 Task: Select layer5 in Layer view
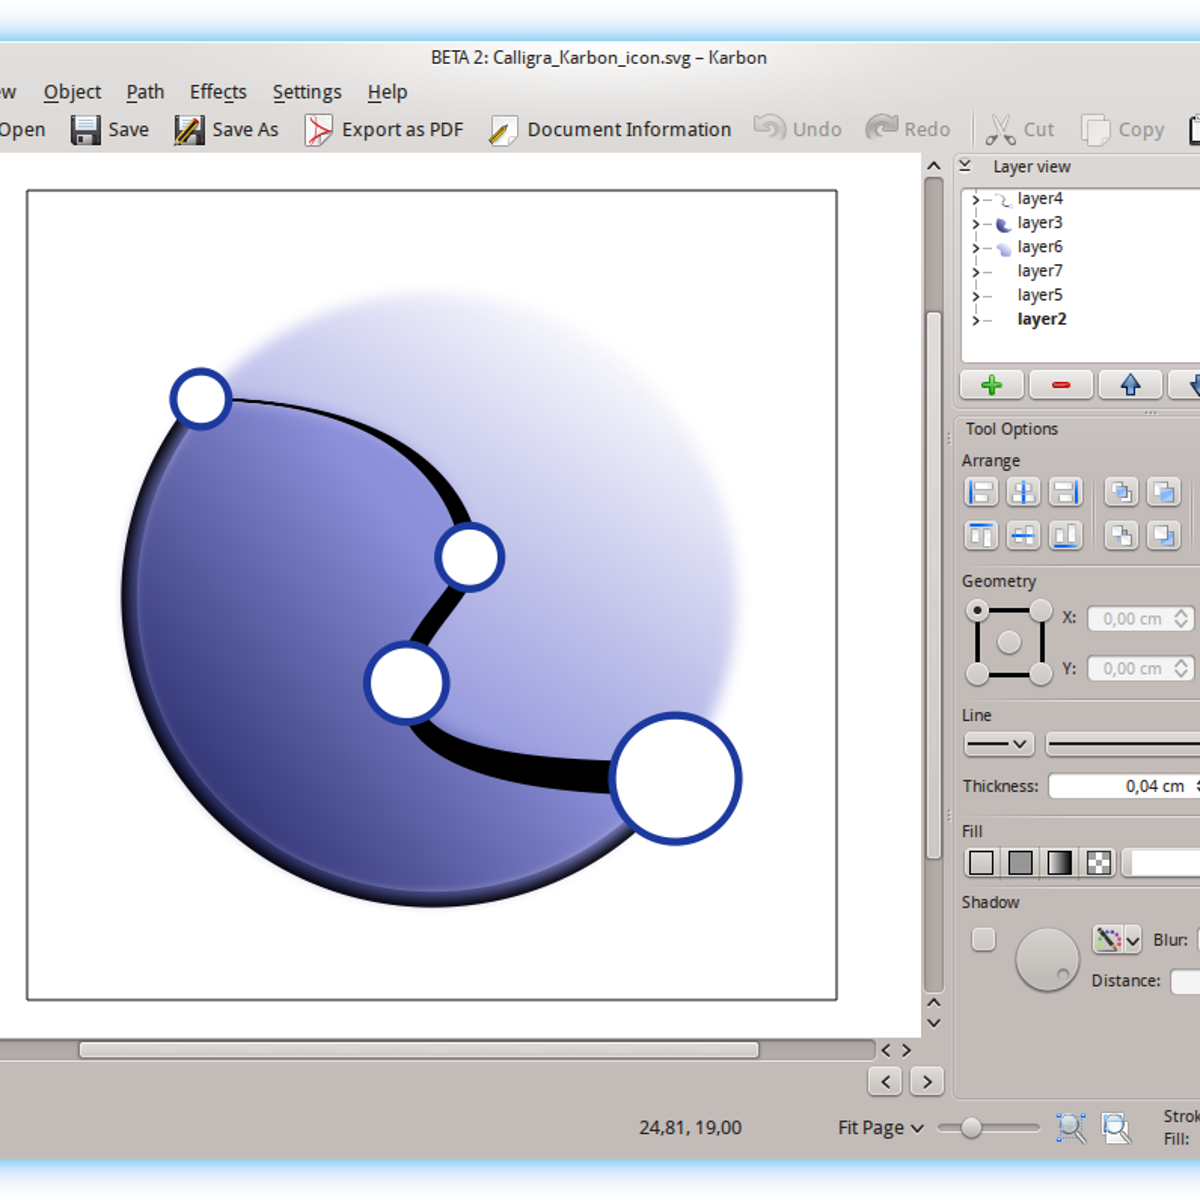point(1040,295)
